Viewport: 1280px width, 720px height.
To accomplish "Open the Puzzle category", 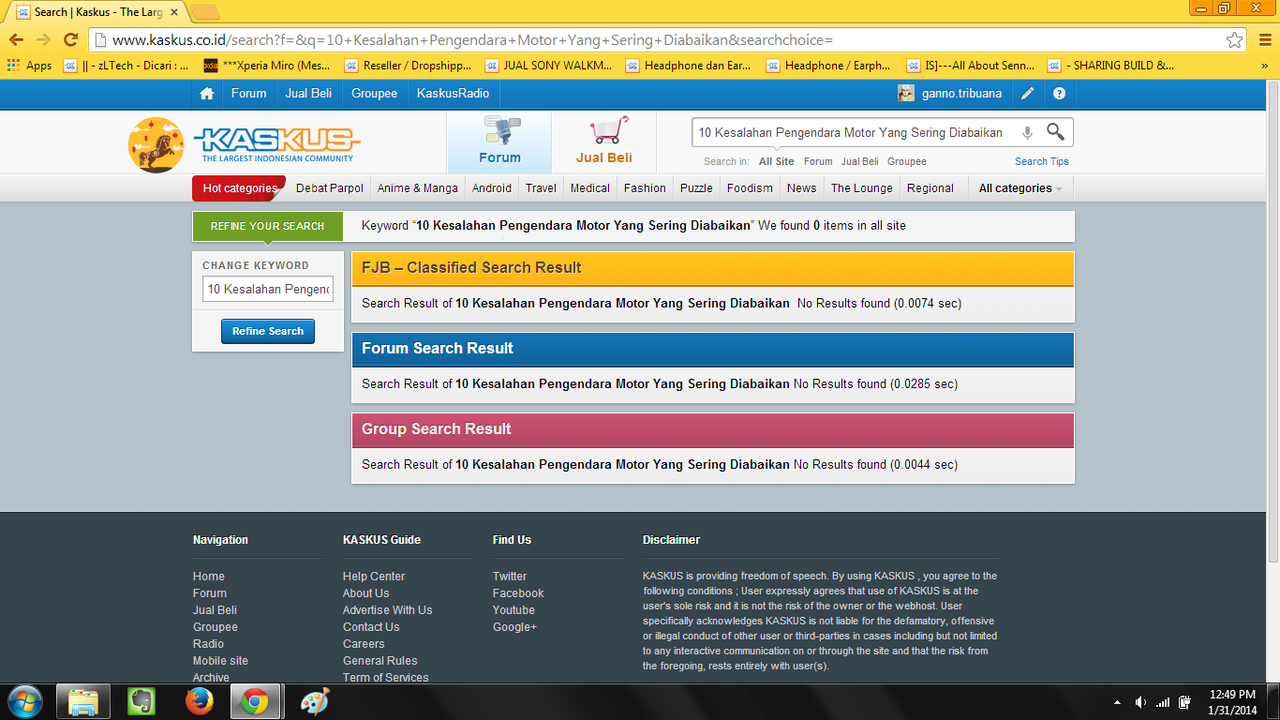I will pos(696,188).
